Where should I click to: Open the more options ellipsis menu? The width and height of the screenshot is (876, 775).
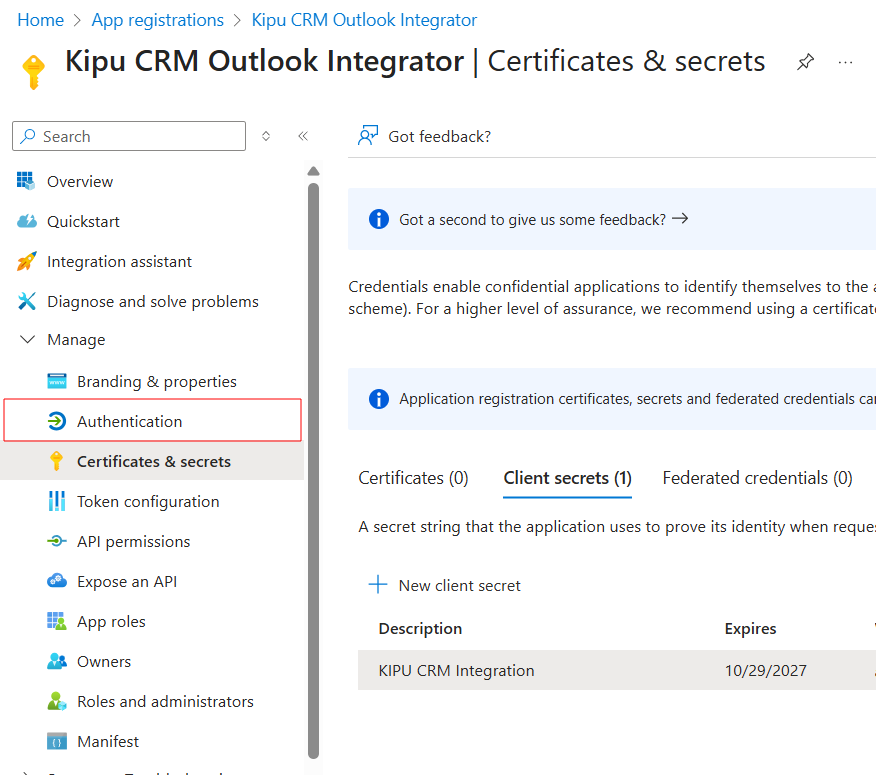(x=846, y=62)
